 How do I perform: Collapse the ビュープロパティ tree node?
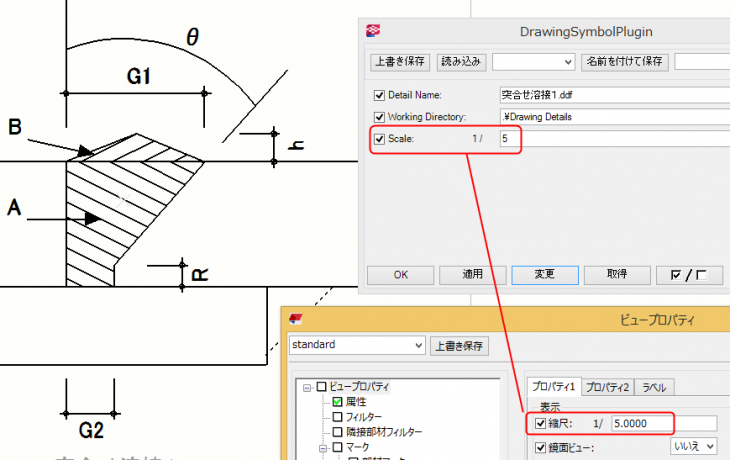coord(306,387)
